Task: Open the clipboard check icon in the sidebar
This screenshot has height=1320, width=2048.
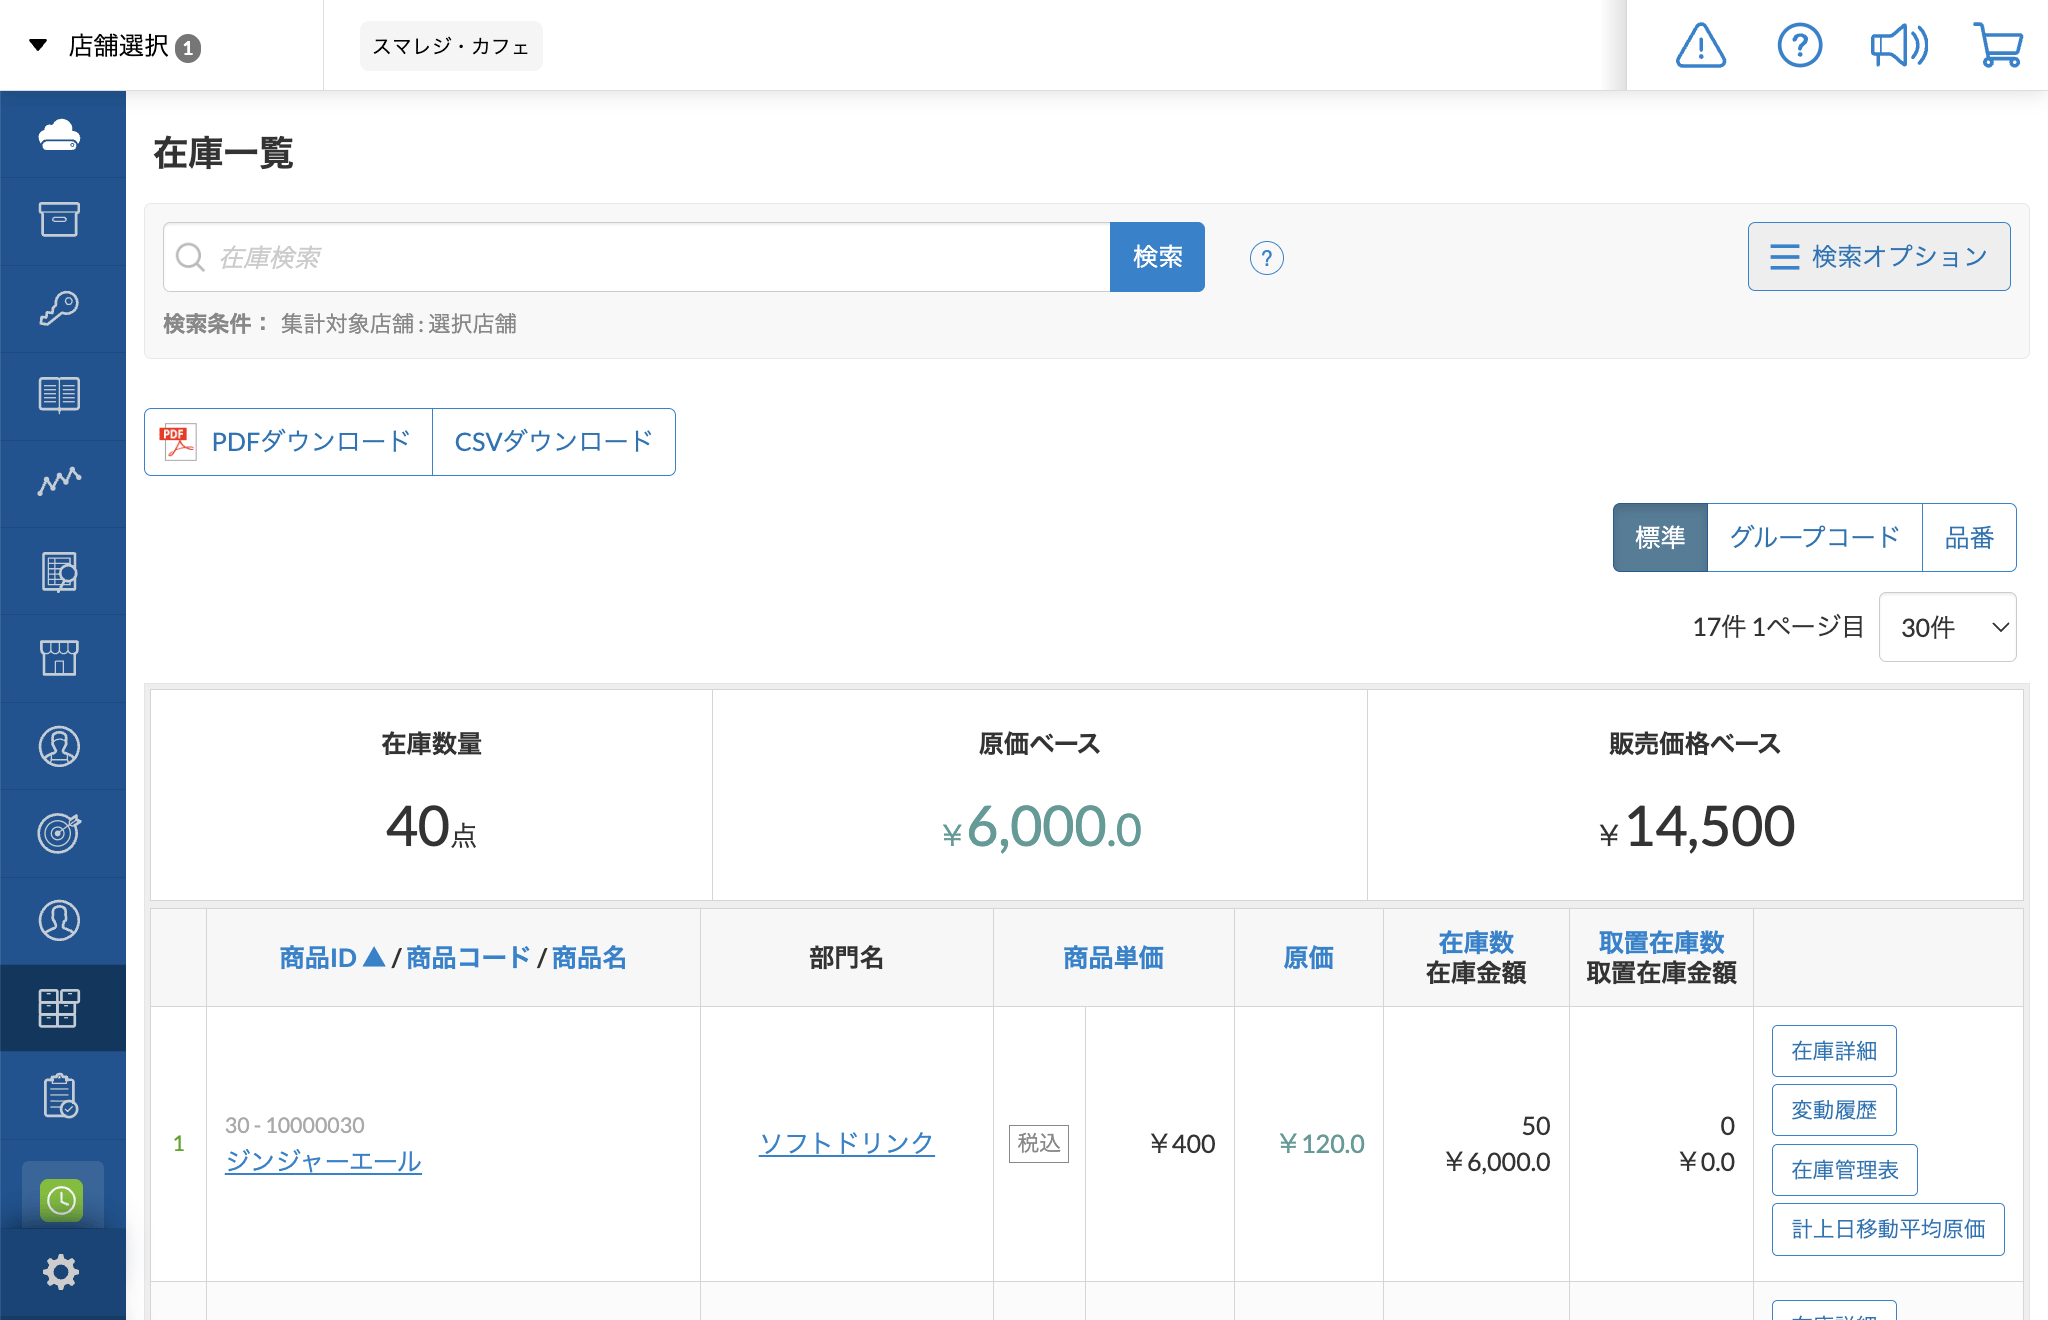Action: (x=60, y=1096)
